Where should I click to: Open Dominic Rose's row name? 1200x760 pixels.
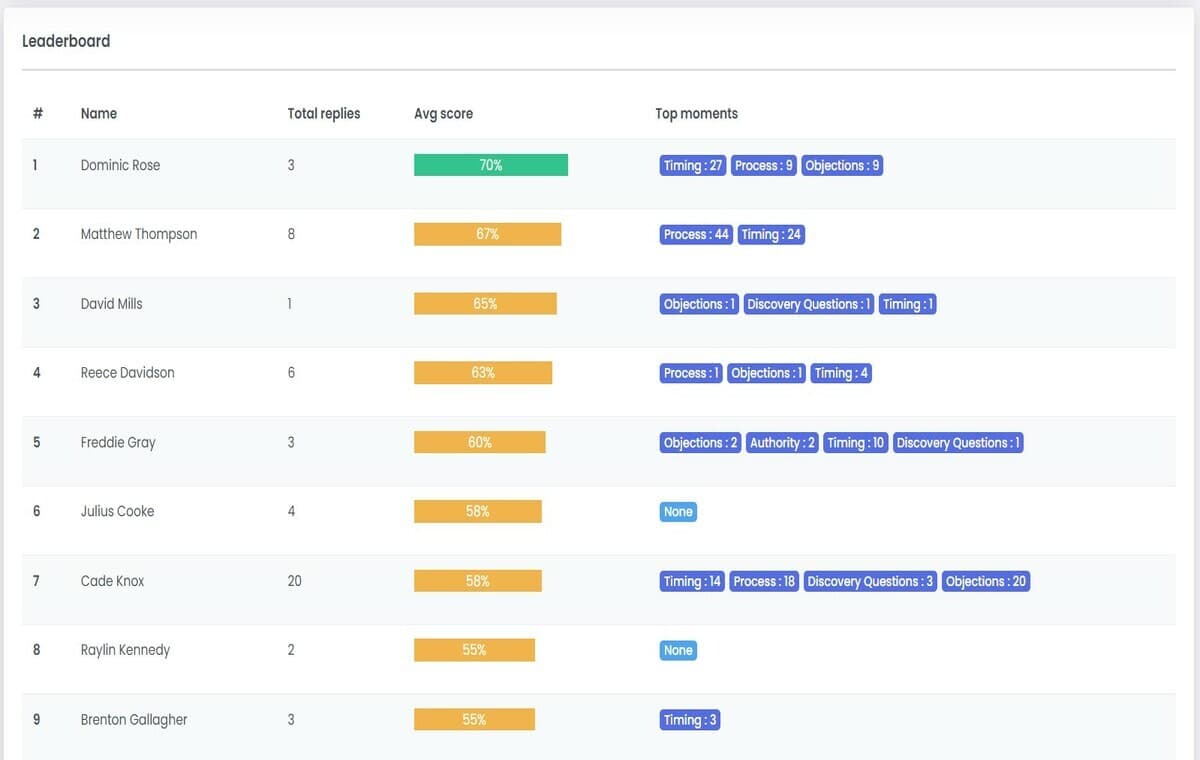click(x=120, y=165)
